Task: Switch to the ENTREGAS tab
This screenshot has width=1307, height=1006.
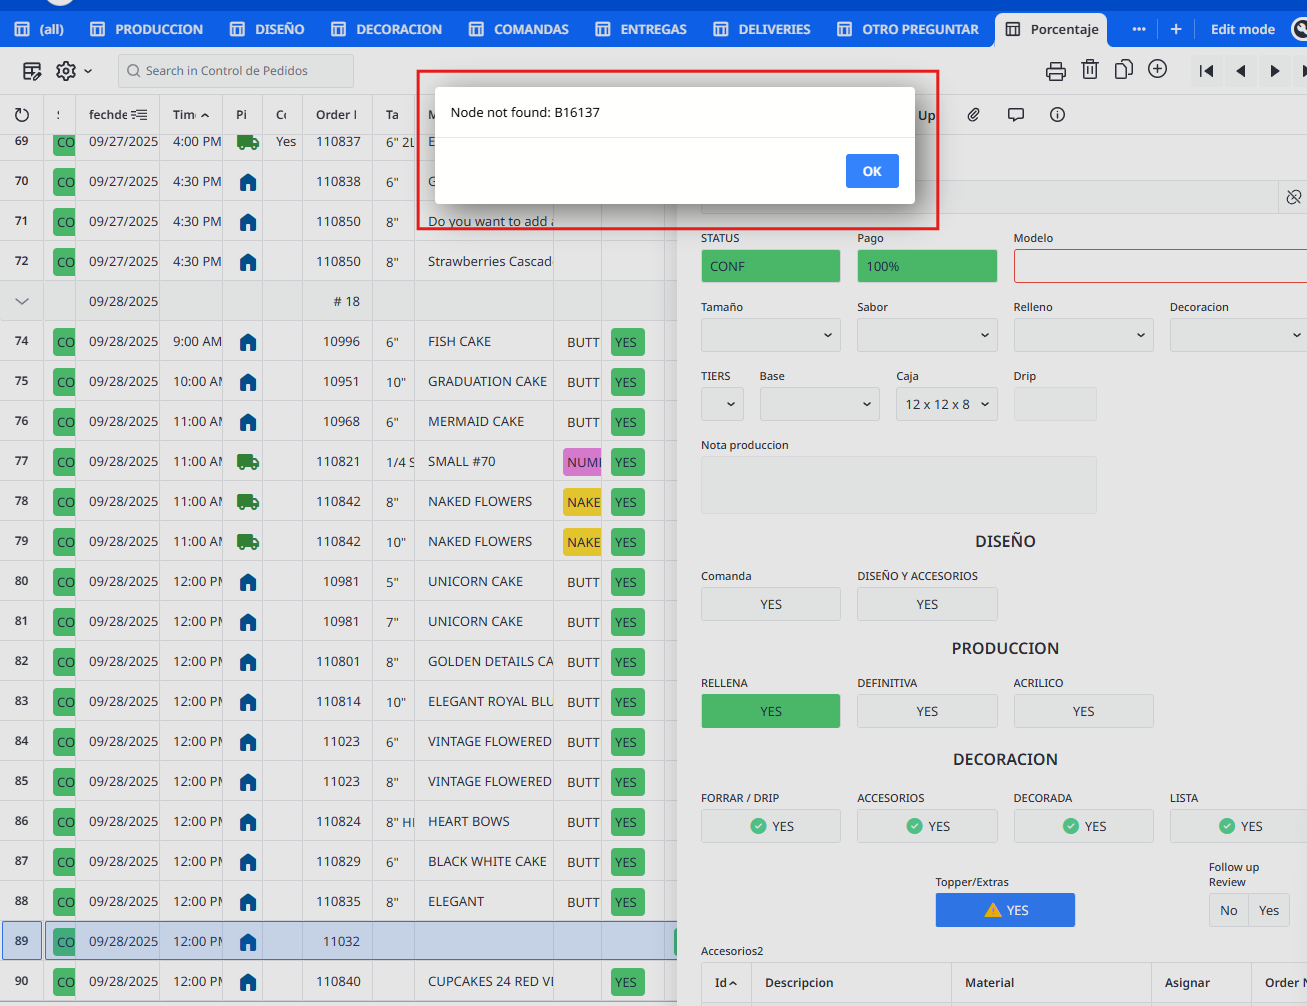Action: pyautogui.click(x=641, y=29)
